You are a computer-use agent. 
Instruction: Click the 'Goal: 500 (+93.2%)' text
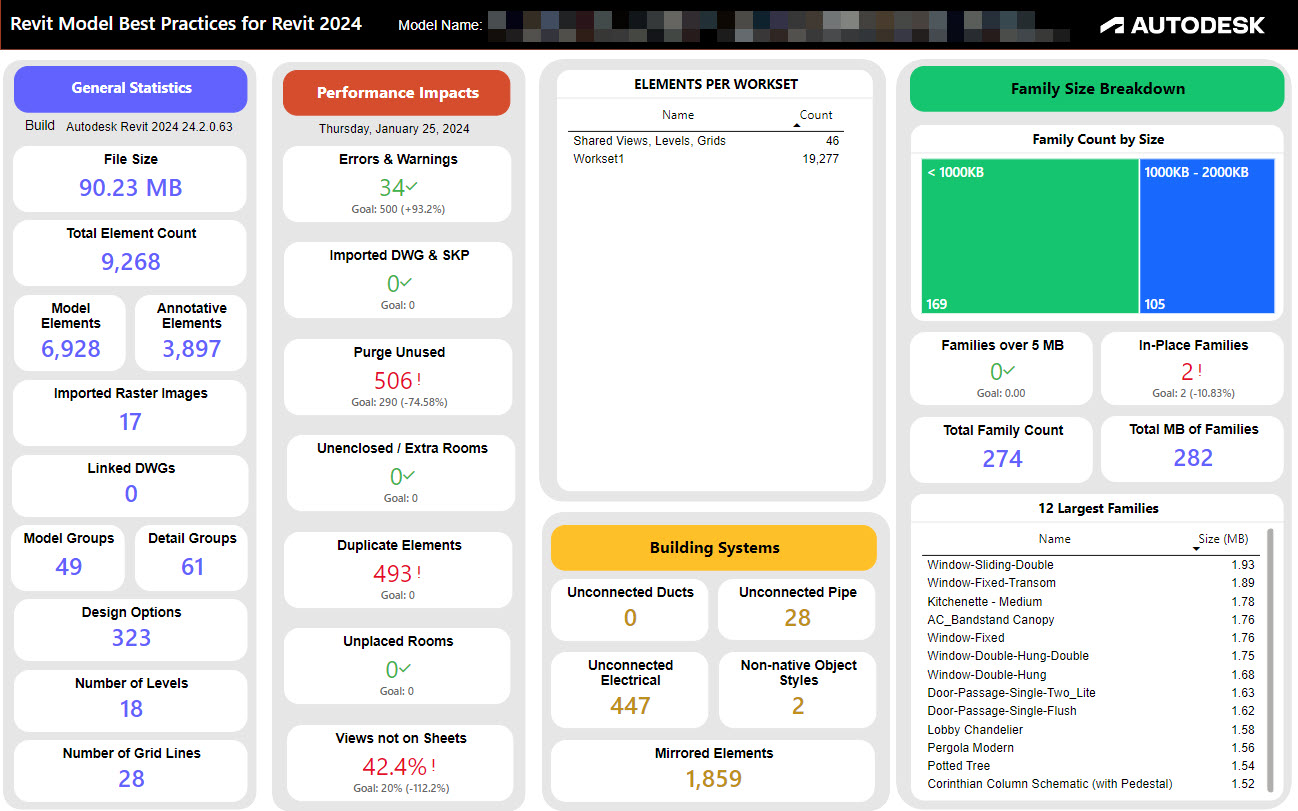pyautogui.click(x=397, y=210)
